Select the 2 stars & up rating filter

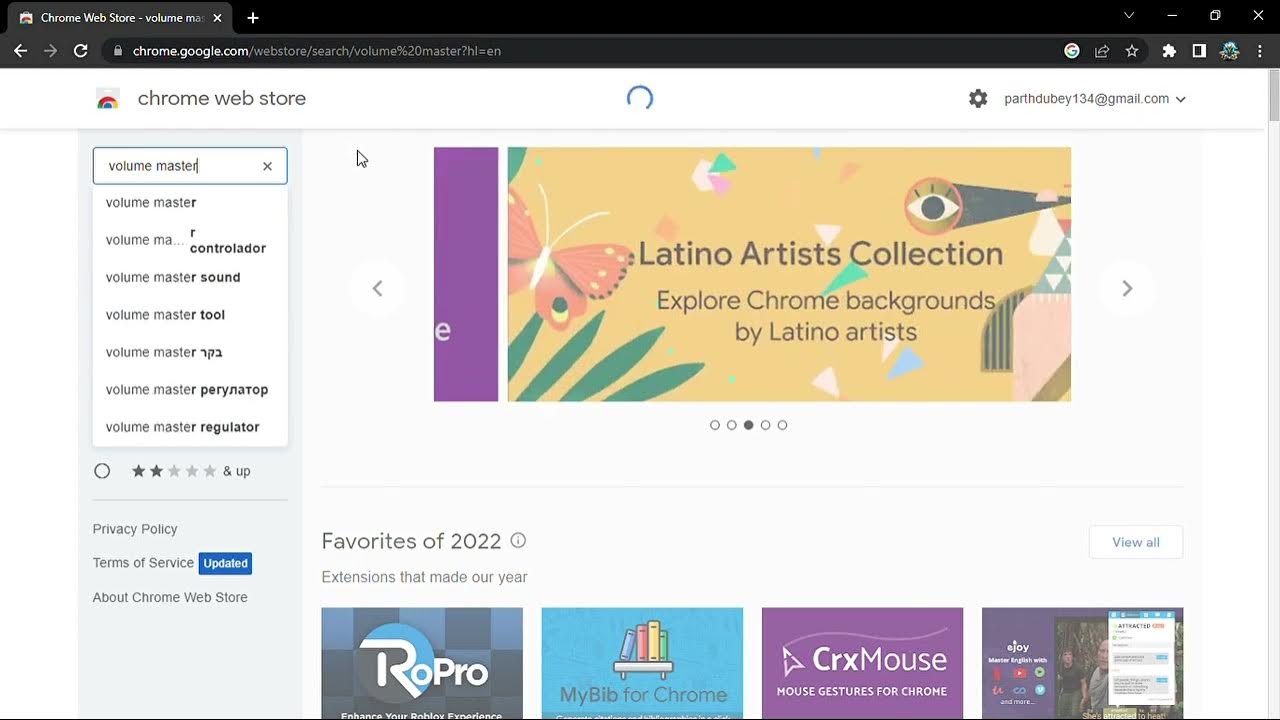click(x=102, y=471)
